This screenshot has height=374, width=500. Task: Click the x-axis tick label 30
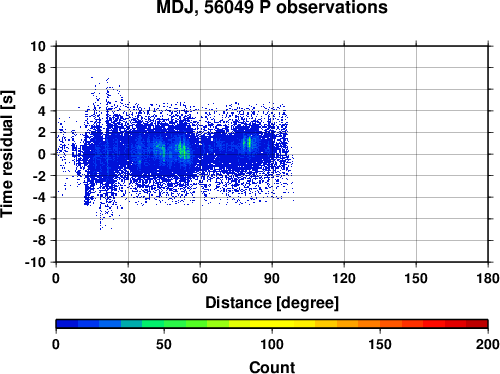(x=128, y=278)
